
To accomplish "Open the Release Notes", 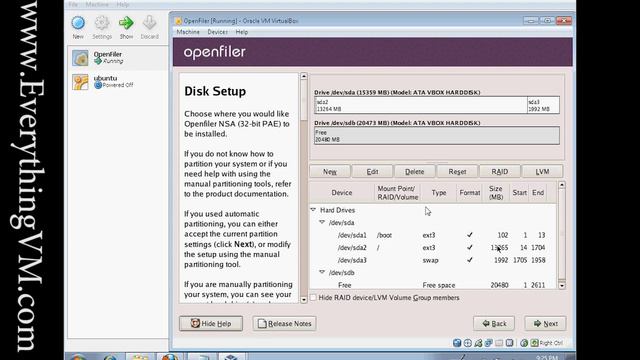I will click(x=284, y=323).
